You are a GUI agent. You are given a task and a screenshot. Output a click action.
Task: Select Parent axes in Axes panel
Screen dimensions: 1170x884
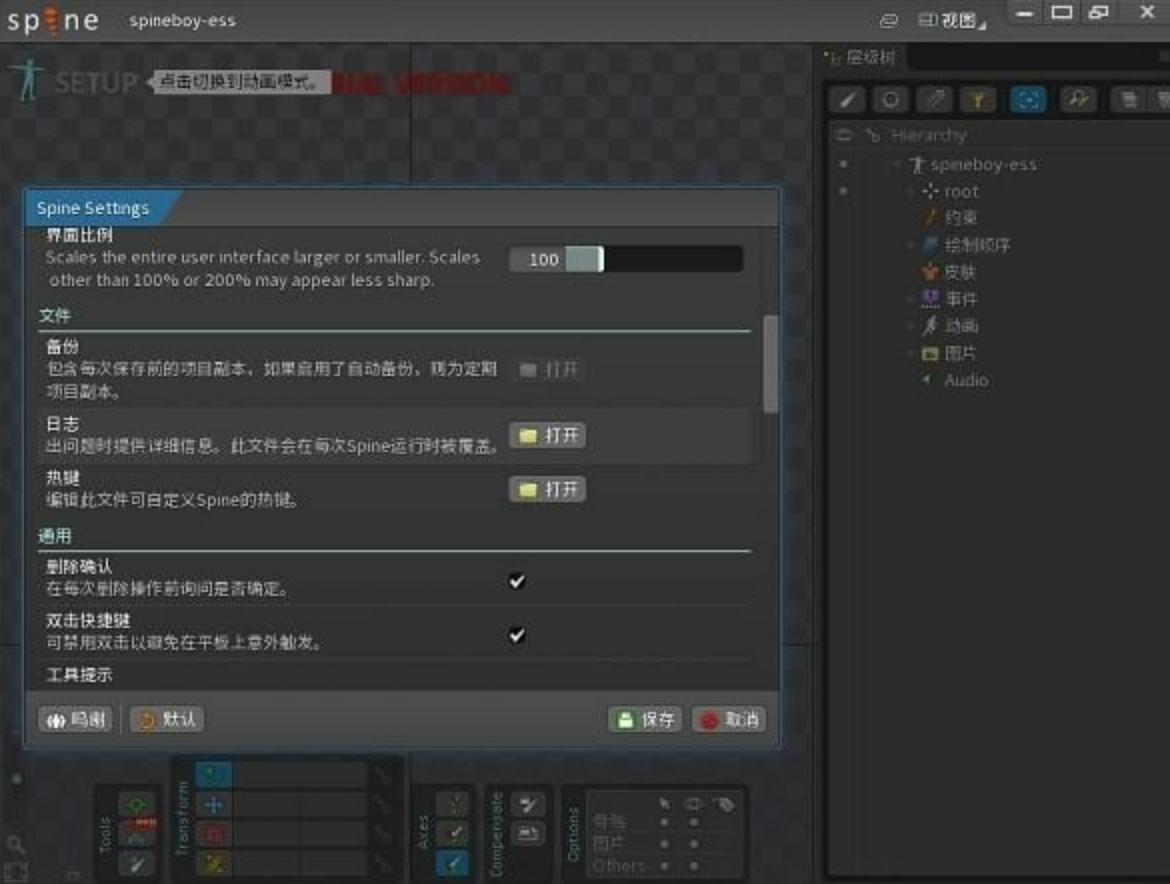(x=452, y=834)
